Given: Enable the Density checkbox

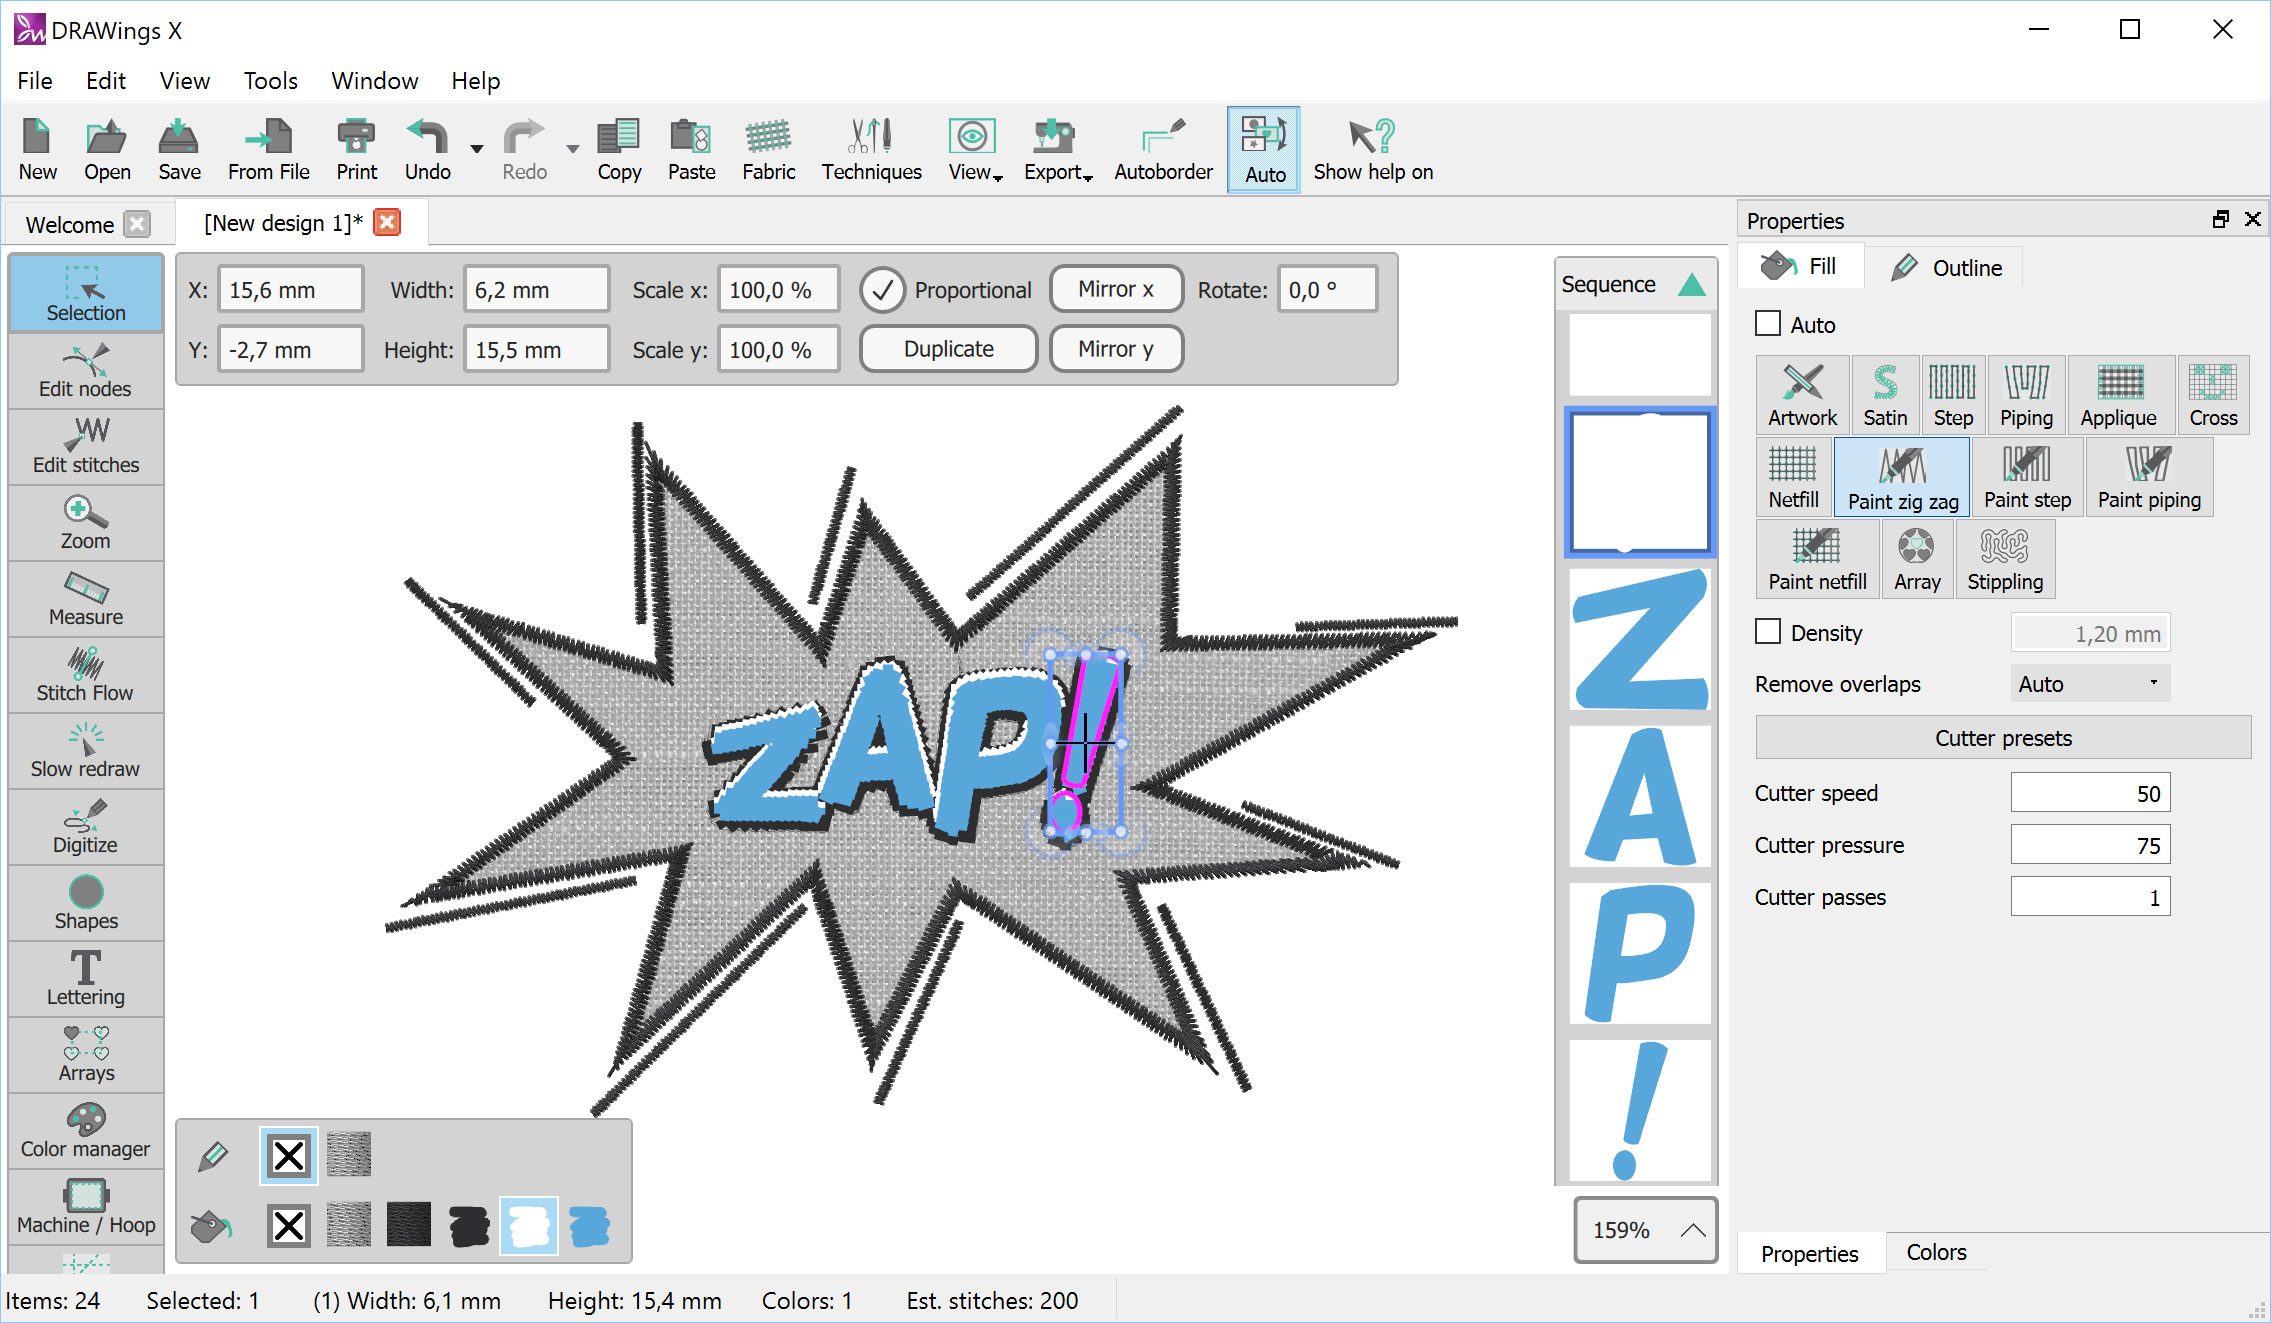Looking at the screenshot, I should coord(1768,631).
